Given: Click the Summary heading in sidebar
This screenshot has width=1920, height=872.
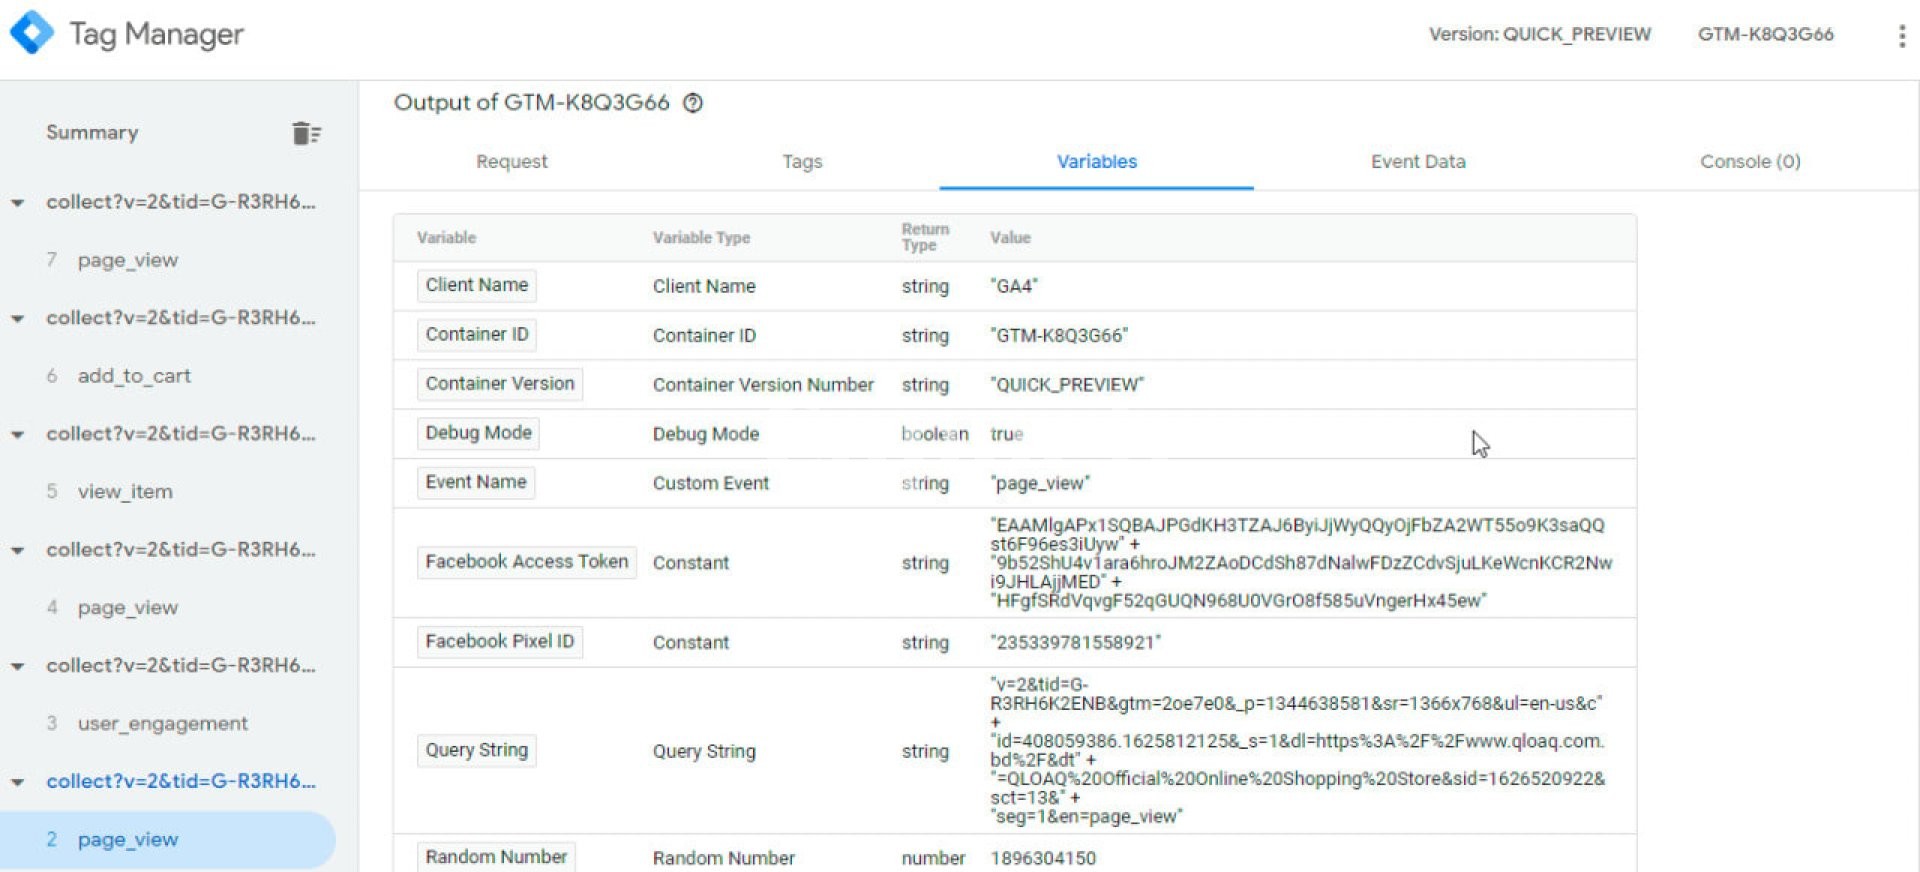Looking at the screenshot, I should tap(92, 133).
